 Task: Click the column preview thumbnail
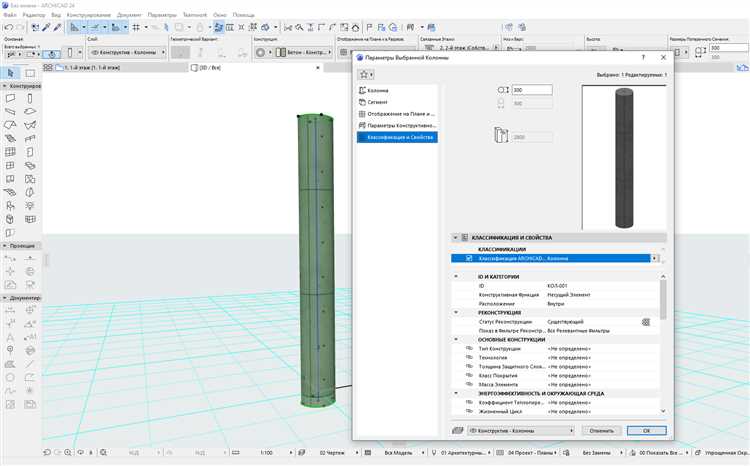point(624,157)
